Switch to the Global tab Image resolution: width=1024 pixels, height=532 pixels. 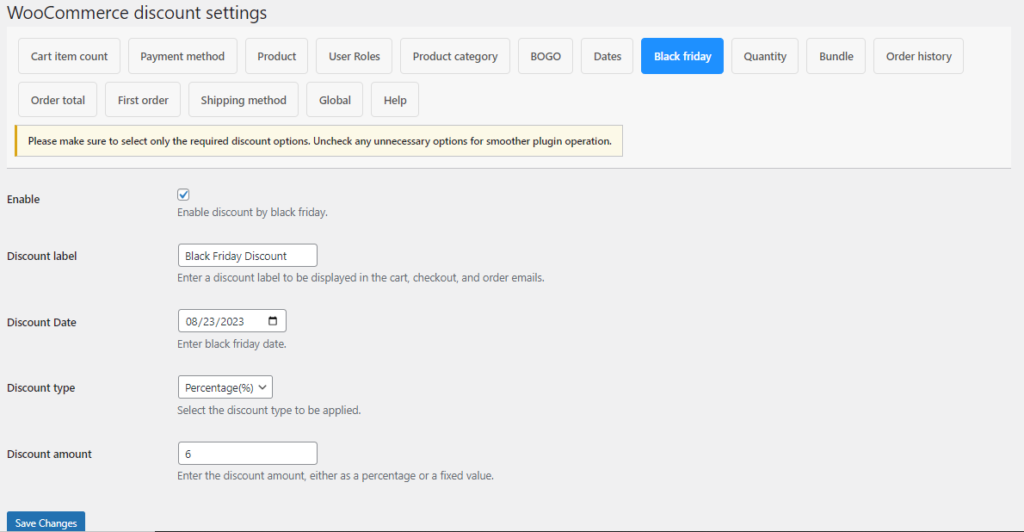334,100
